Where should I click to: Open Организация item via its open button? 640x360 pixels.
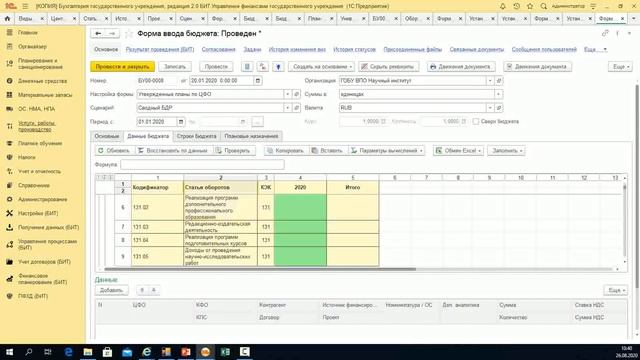coord(498,81)
